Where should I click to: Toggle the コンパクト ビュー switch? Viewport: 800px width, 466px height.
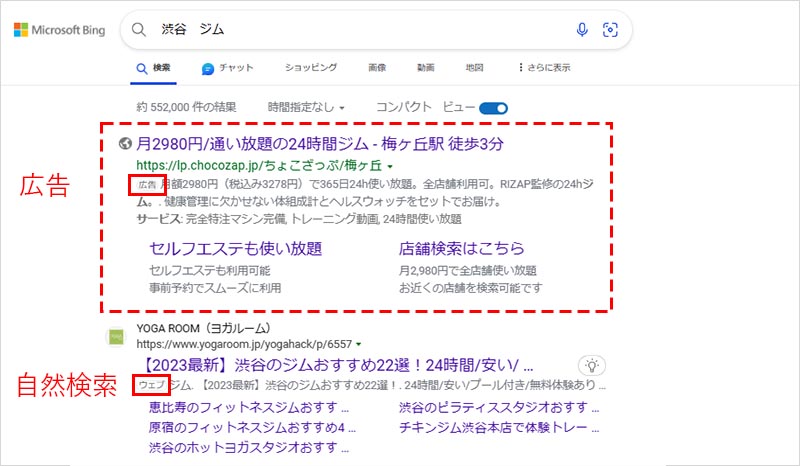click(494, 107)
